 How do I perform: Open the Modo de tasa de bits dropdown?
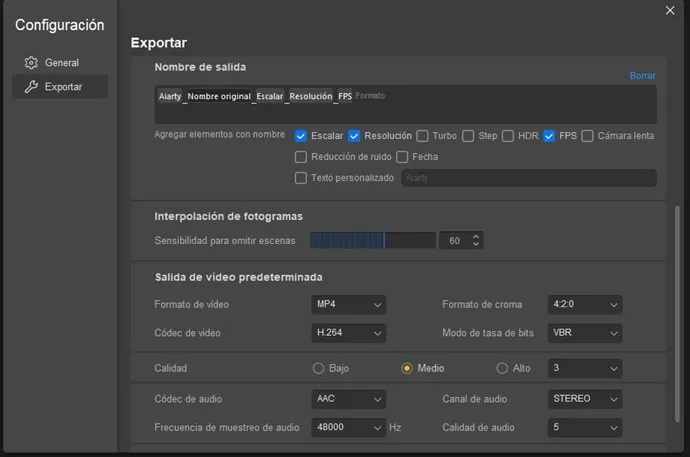(585, 333)
